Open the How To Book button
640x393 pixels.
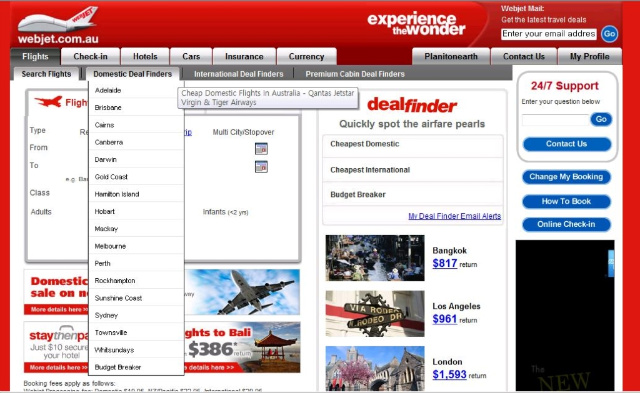click(566, 201)
